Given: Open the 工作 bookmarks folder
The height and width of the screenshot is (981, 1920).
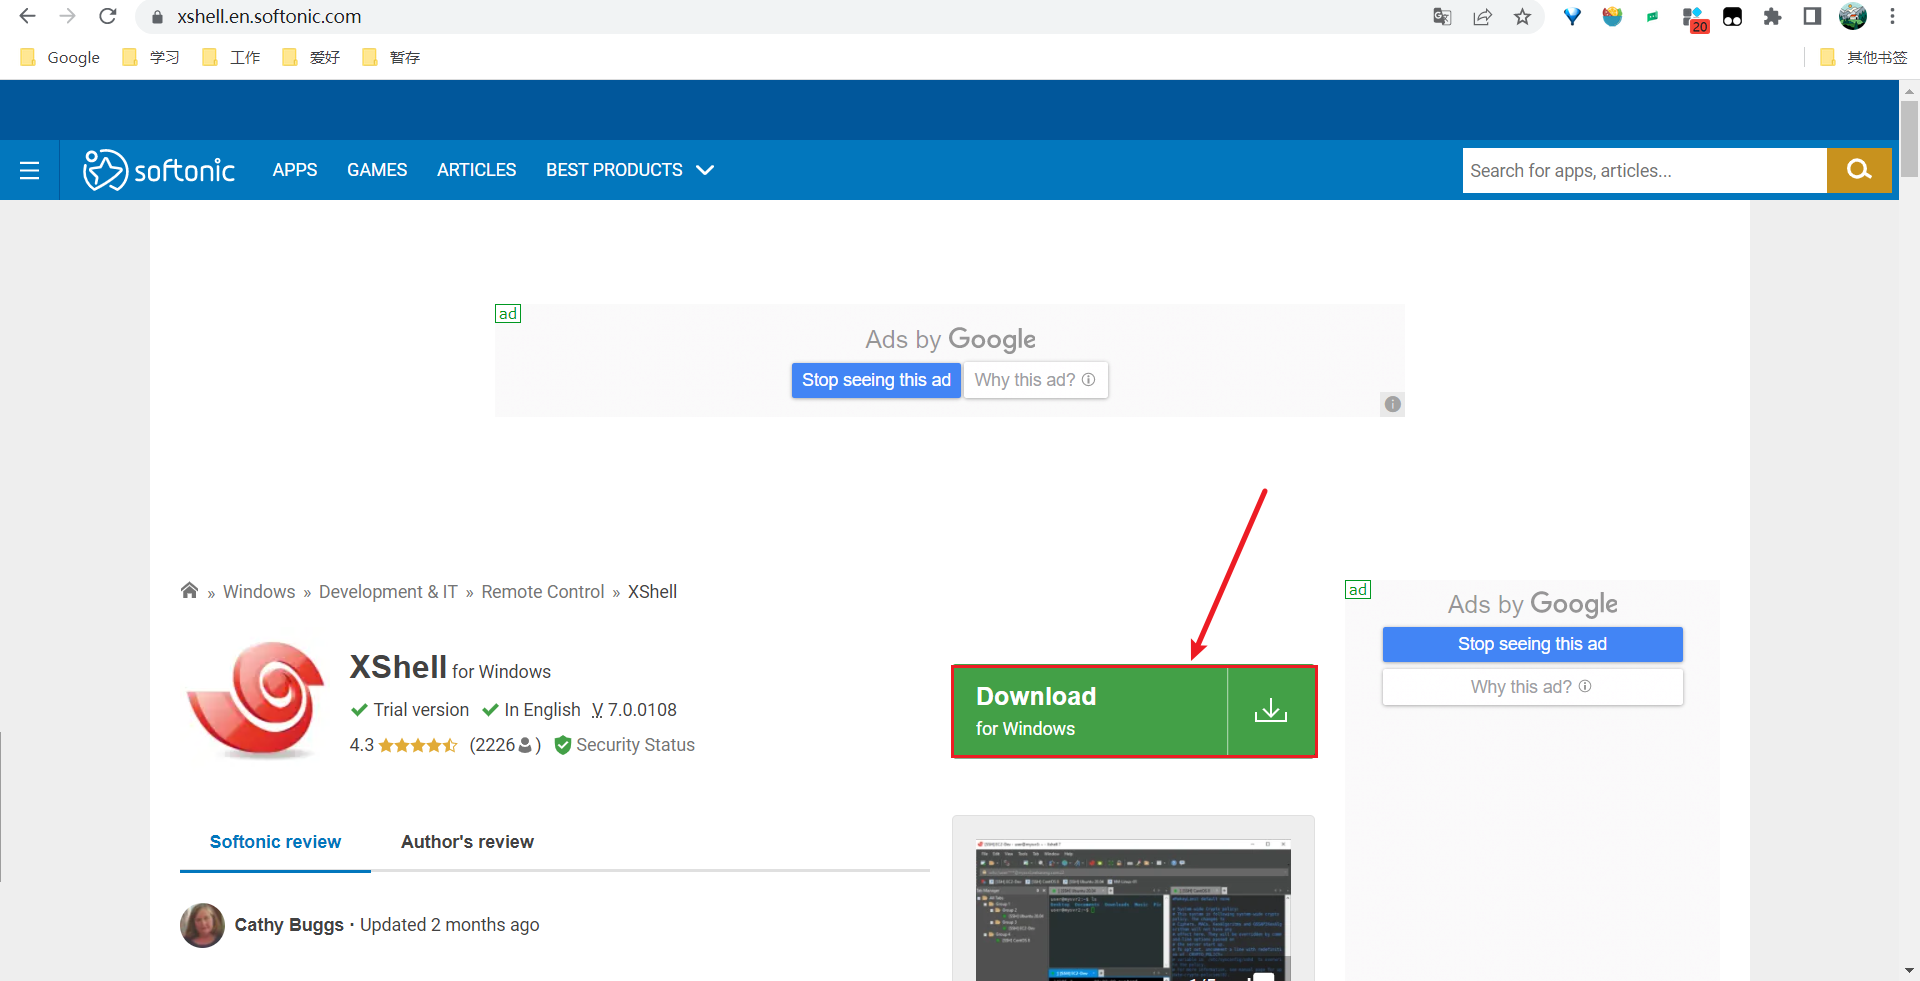Looking at the screenshot, I should coord(231,57).
